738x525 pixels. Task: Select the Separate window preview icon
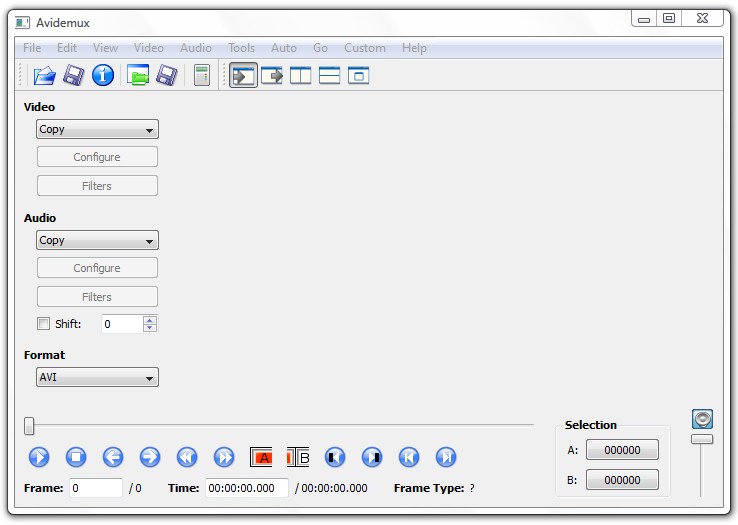(x=359, y=75)
